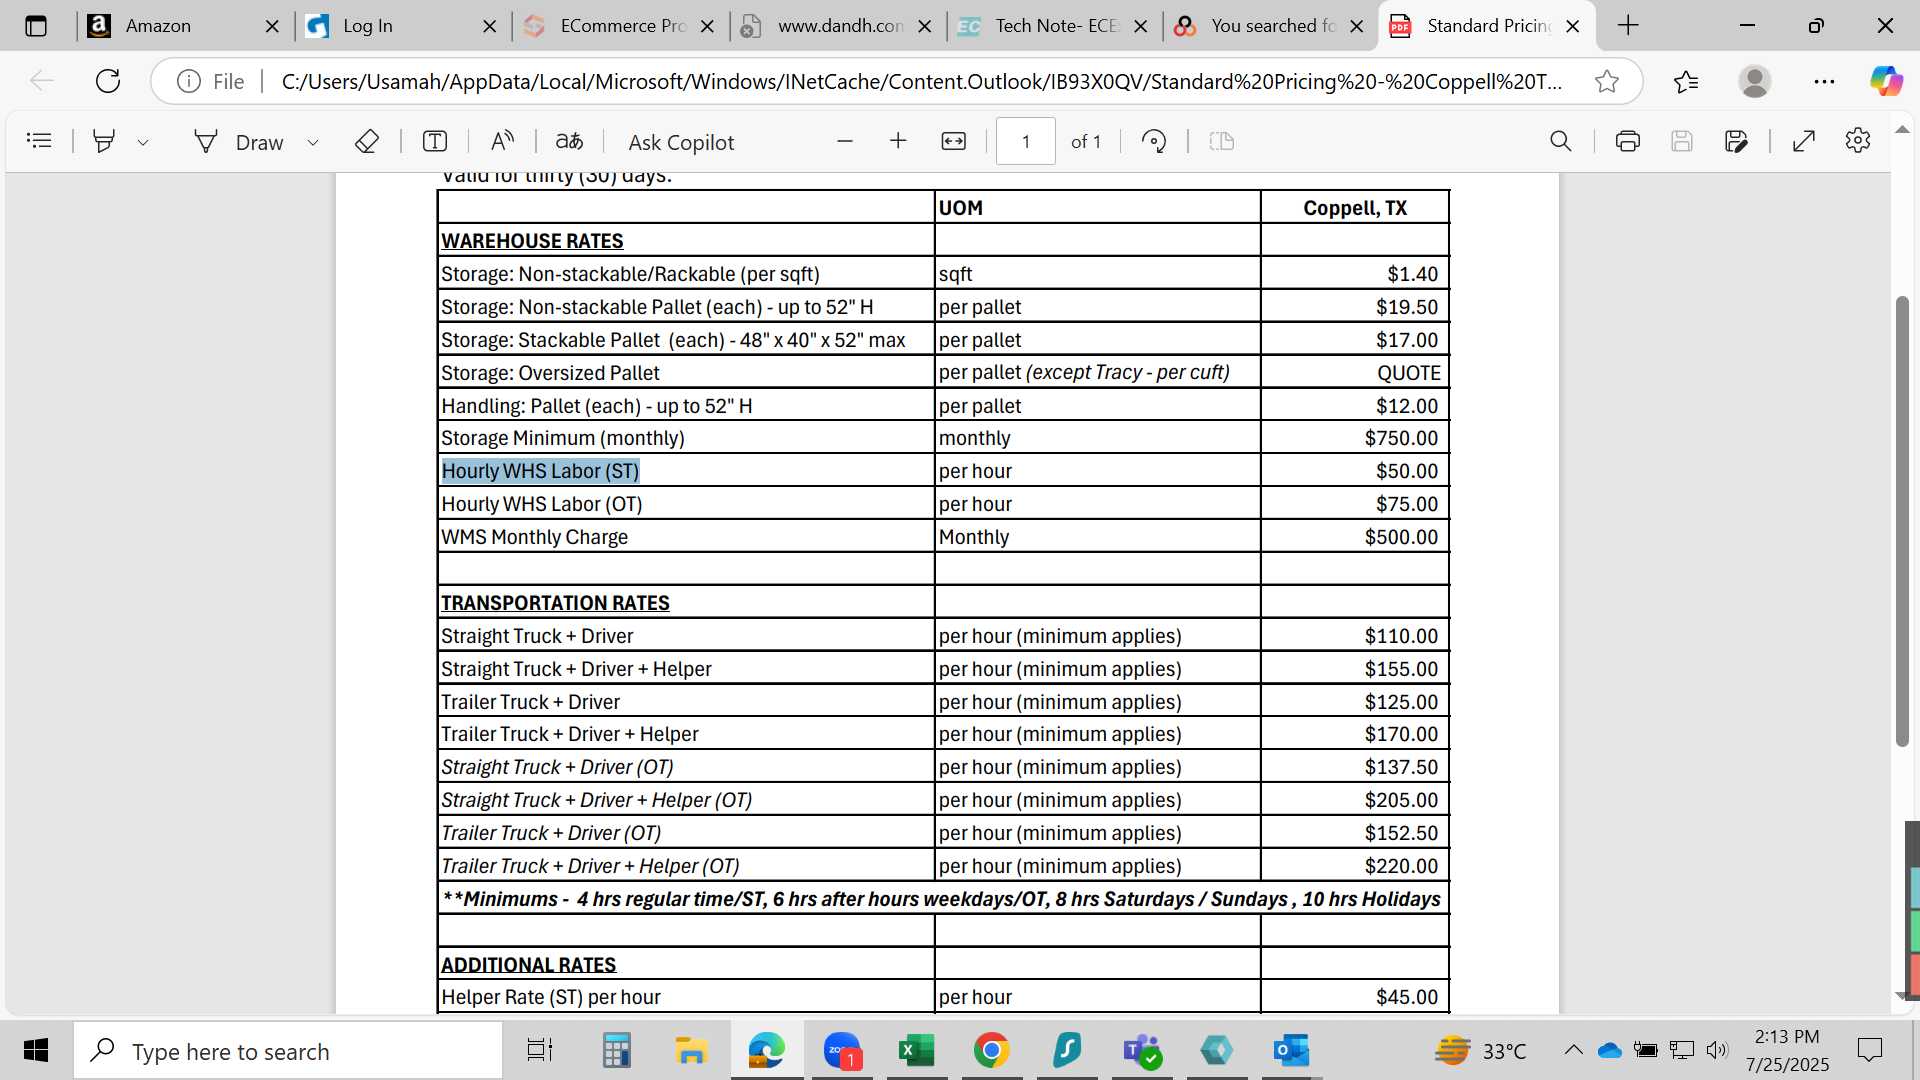The height and width of the screenshot is (1080, 1920).
Task: Click the $750.00 storage minimum value
Action: point(1401,438)
